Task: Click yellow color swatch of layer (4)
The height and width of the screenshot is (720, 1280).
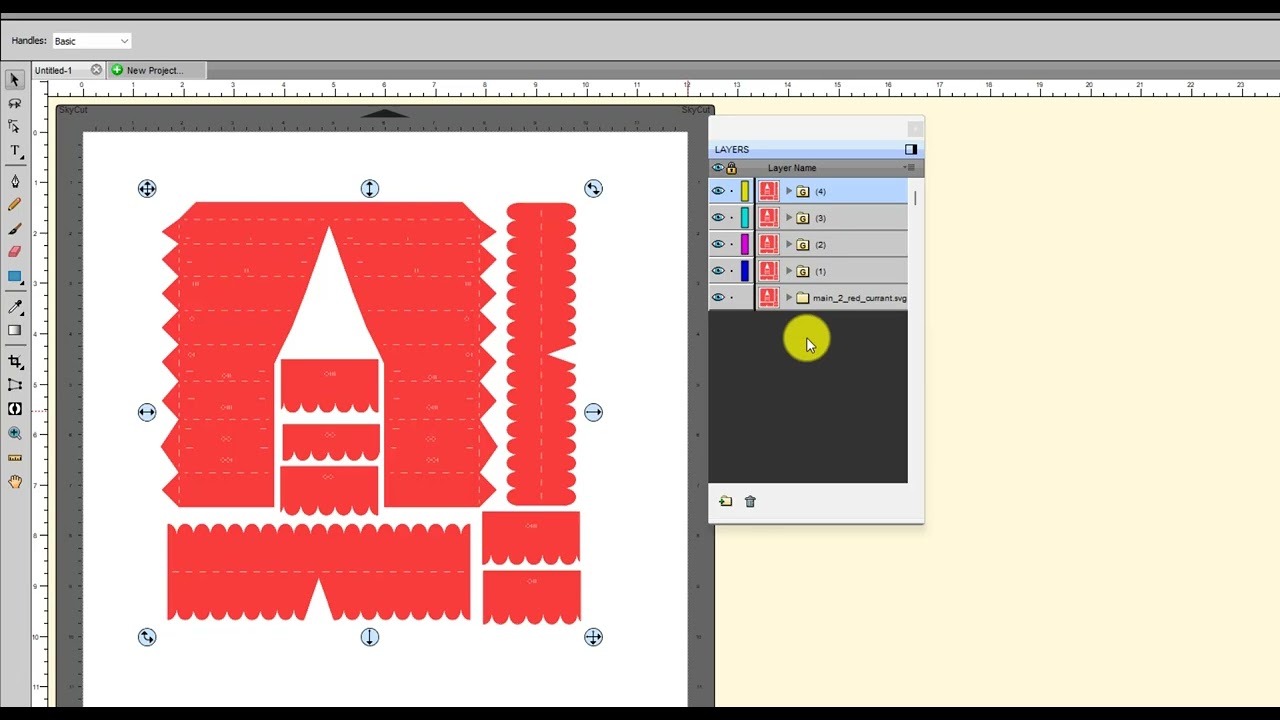Action: tap(744, 191)
